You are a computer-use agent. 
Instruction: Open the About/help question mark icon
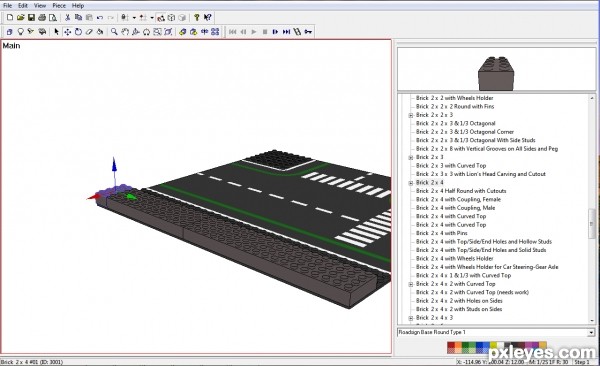pos(197,18)
